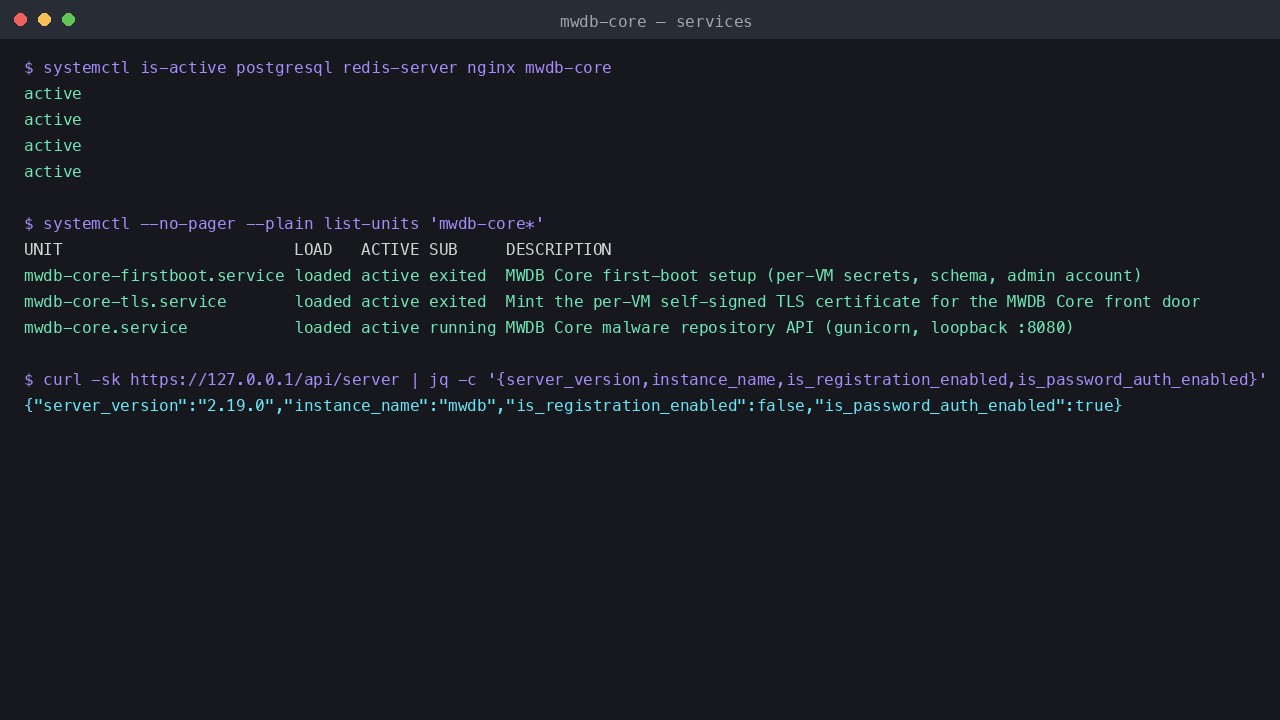Screen dimensions: 1280x720
Task: Click the fourth 'active' output line
Action: tap(53, 172)
